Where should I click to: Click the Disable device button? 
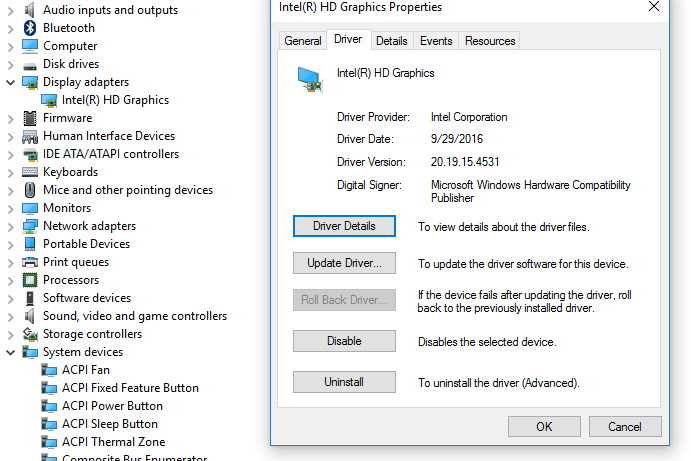click(x=344, y=341)
